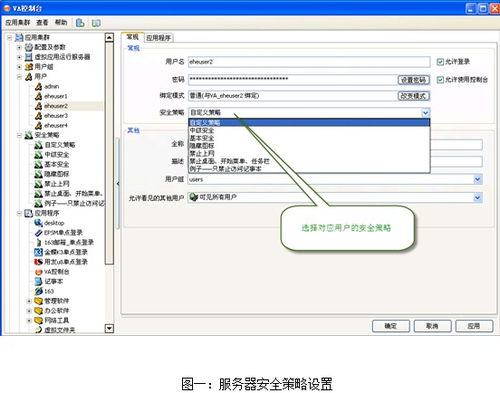Screen dimensions: 500x393
Task: Collapse the 安全策略 tree node
Action: tap(19, 135)
